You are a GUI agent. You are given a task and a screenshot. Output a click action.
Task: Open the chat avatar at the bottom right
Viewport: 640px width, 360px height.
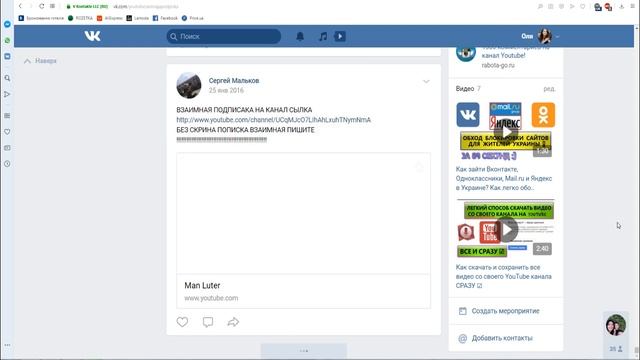point(616,324)
